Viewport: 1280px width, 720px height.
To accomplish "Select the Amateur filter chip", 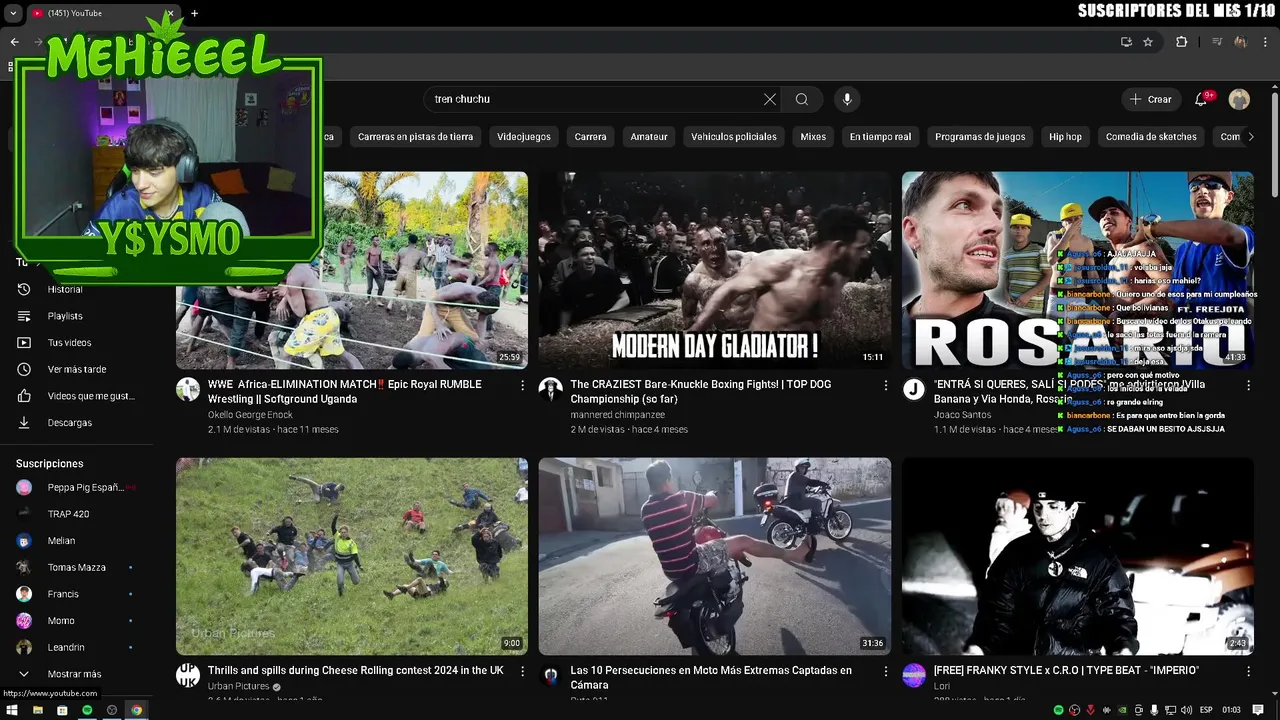I will (649, 137).
